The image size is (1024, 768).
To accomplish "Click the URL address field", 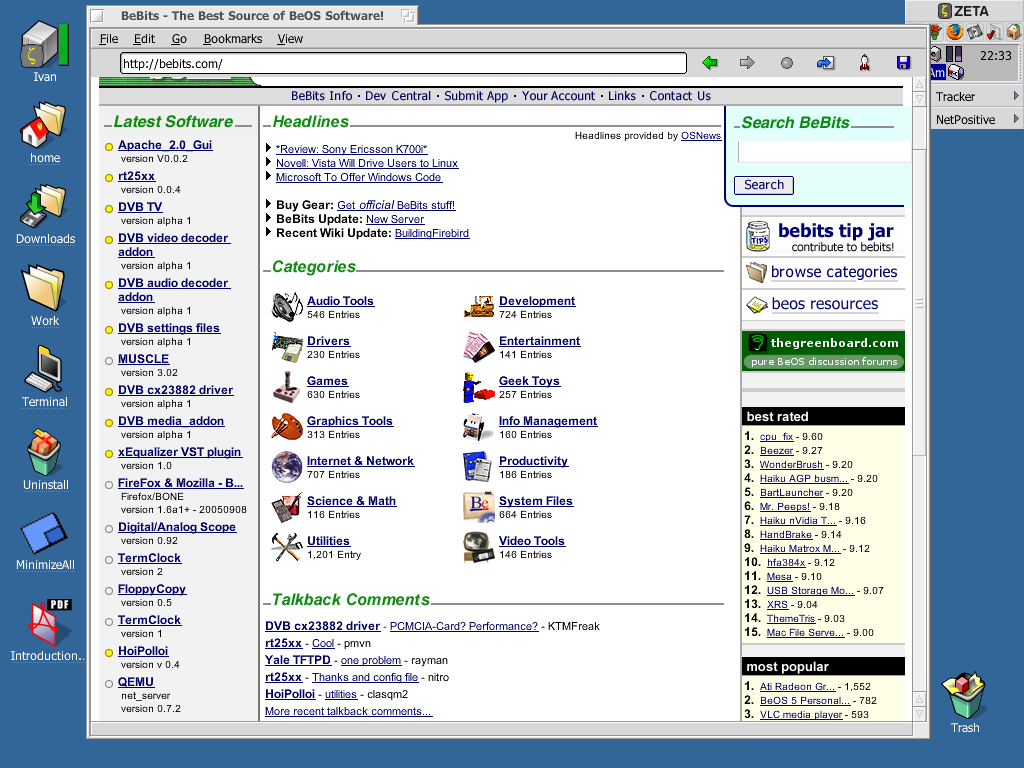I will (x=403, y=63).
